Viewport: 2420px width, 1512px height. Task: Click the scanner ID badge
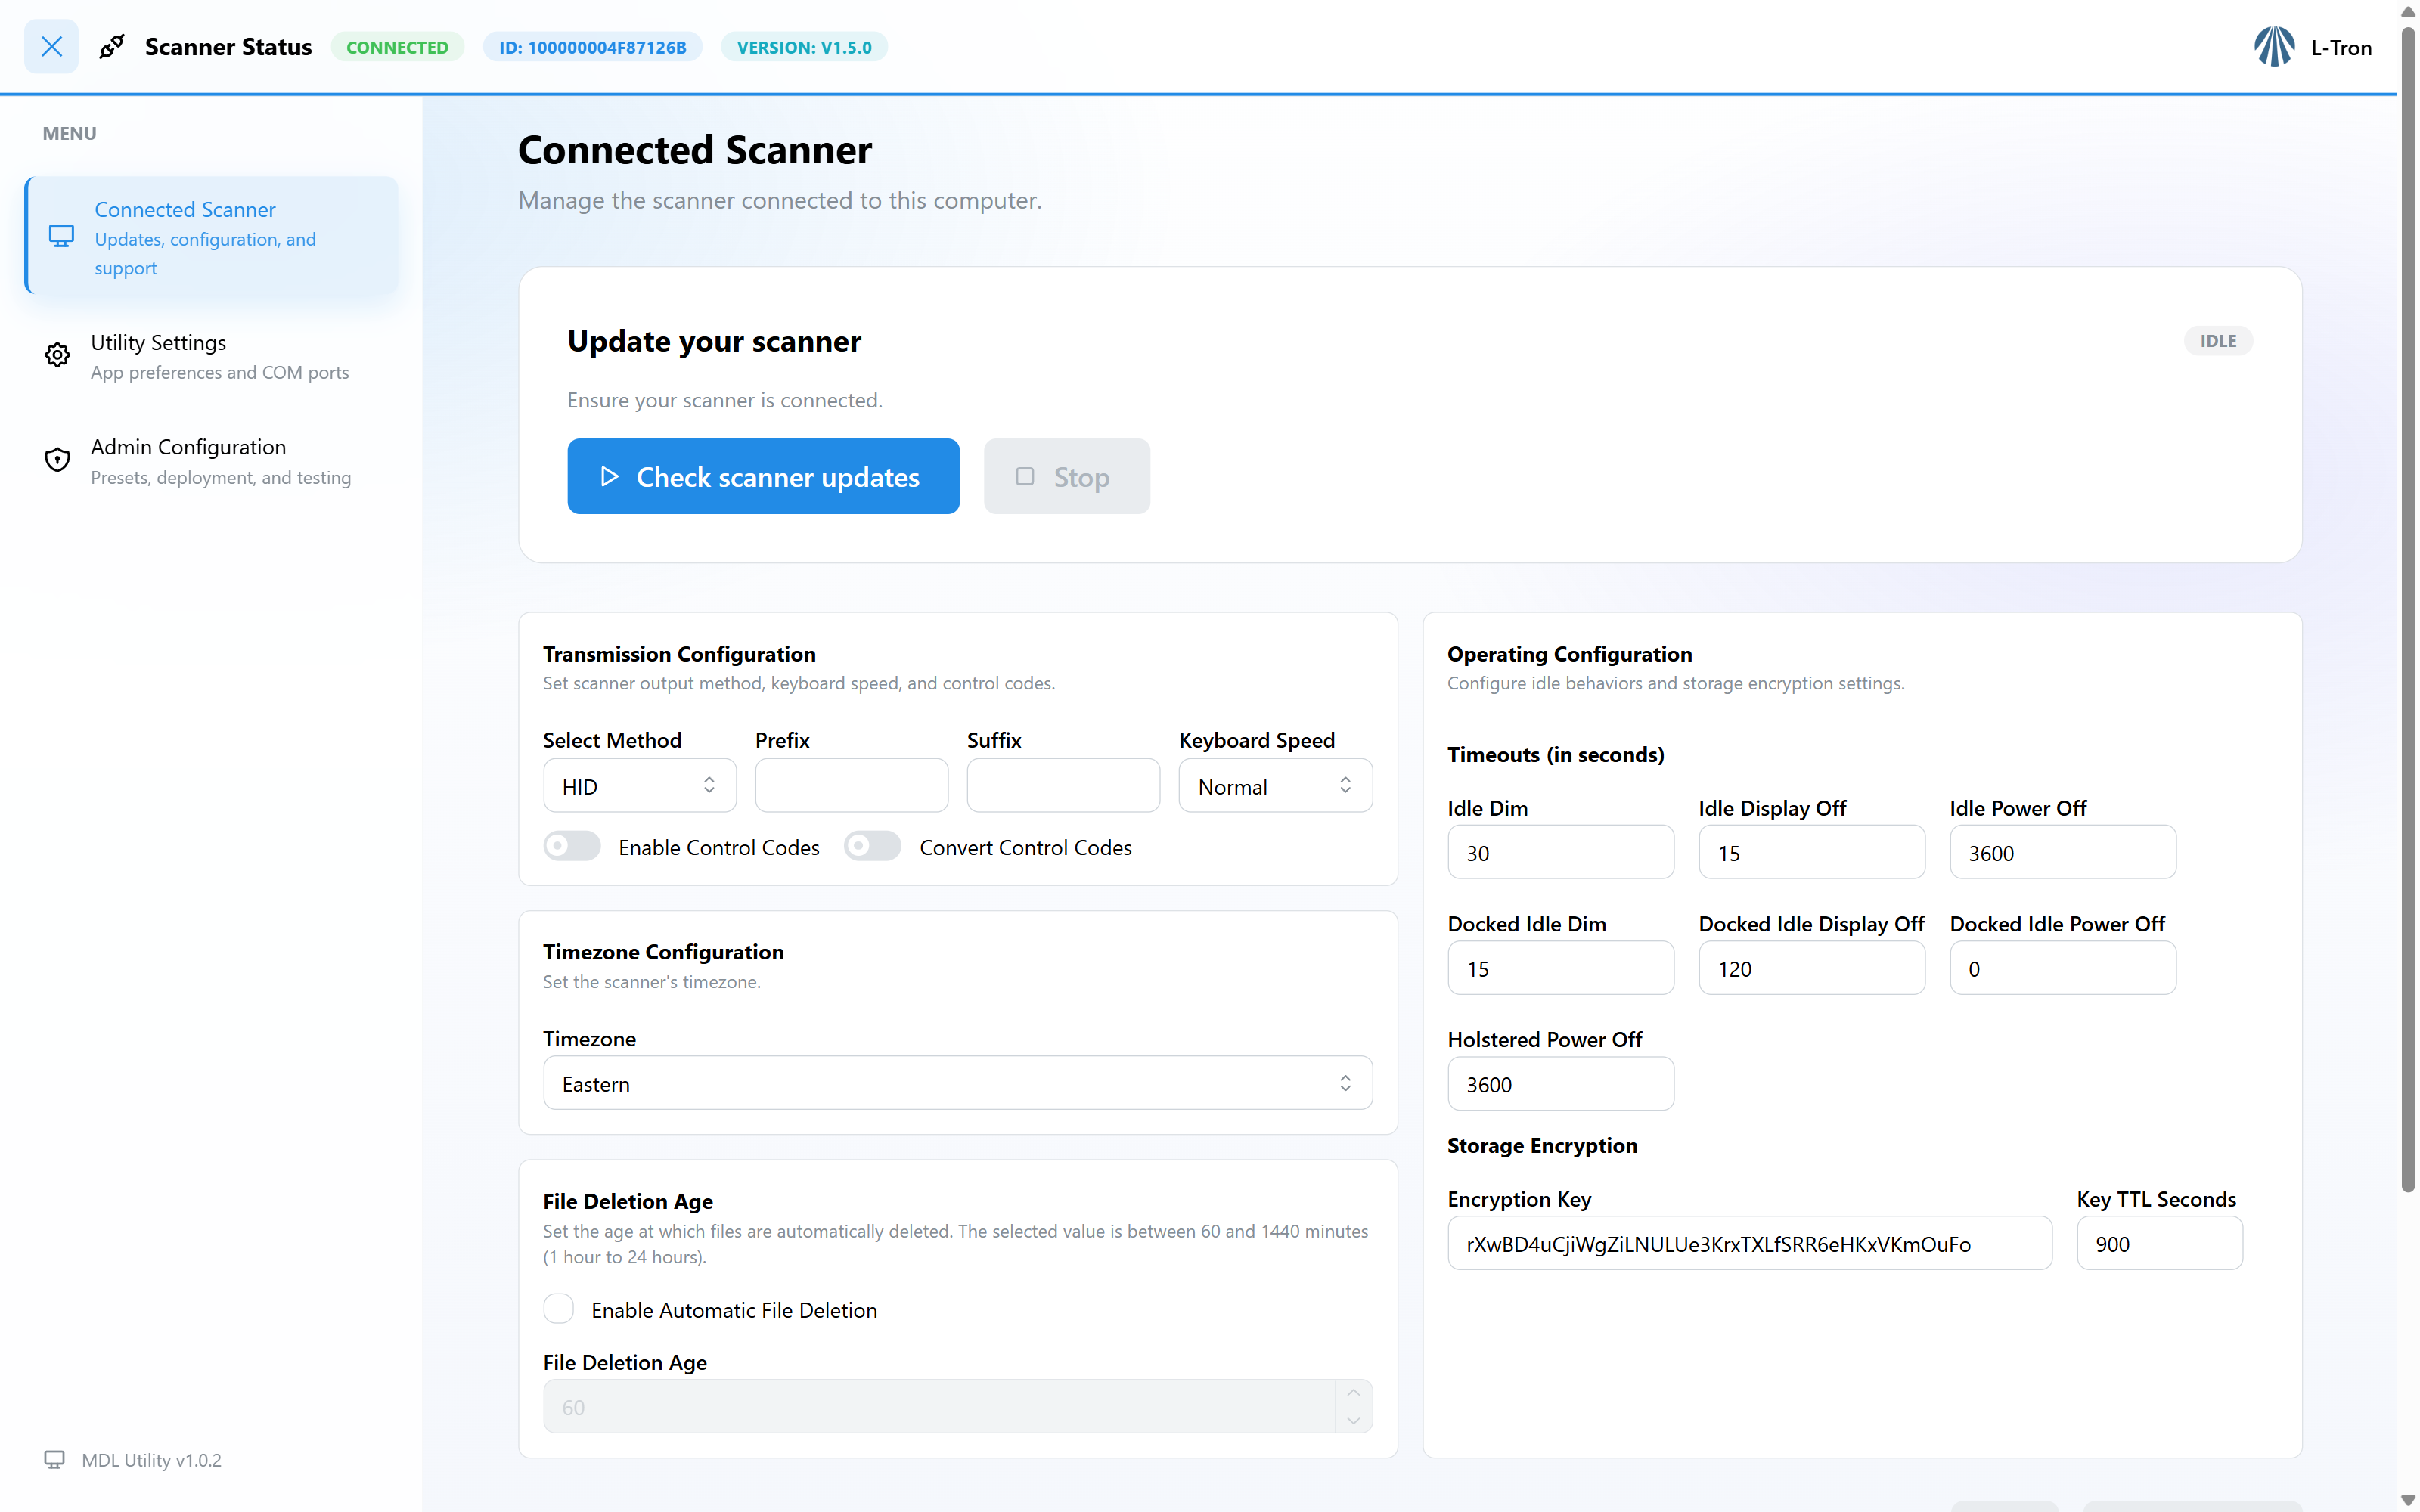[592, 47]
